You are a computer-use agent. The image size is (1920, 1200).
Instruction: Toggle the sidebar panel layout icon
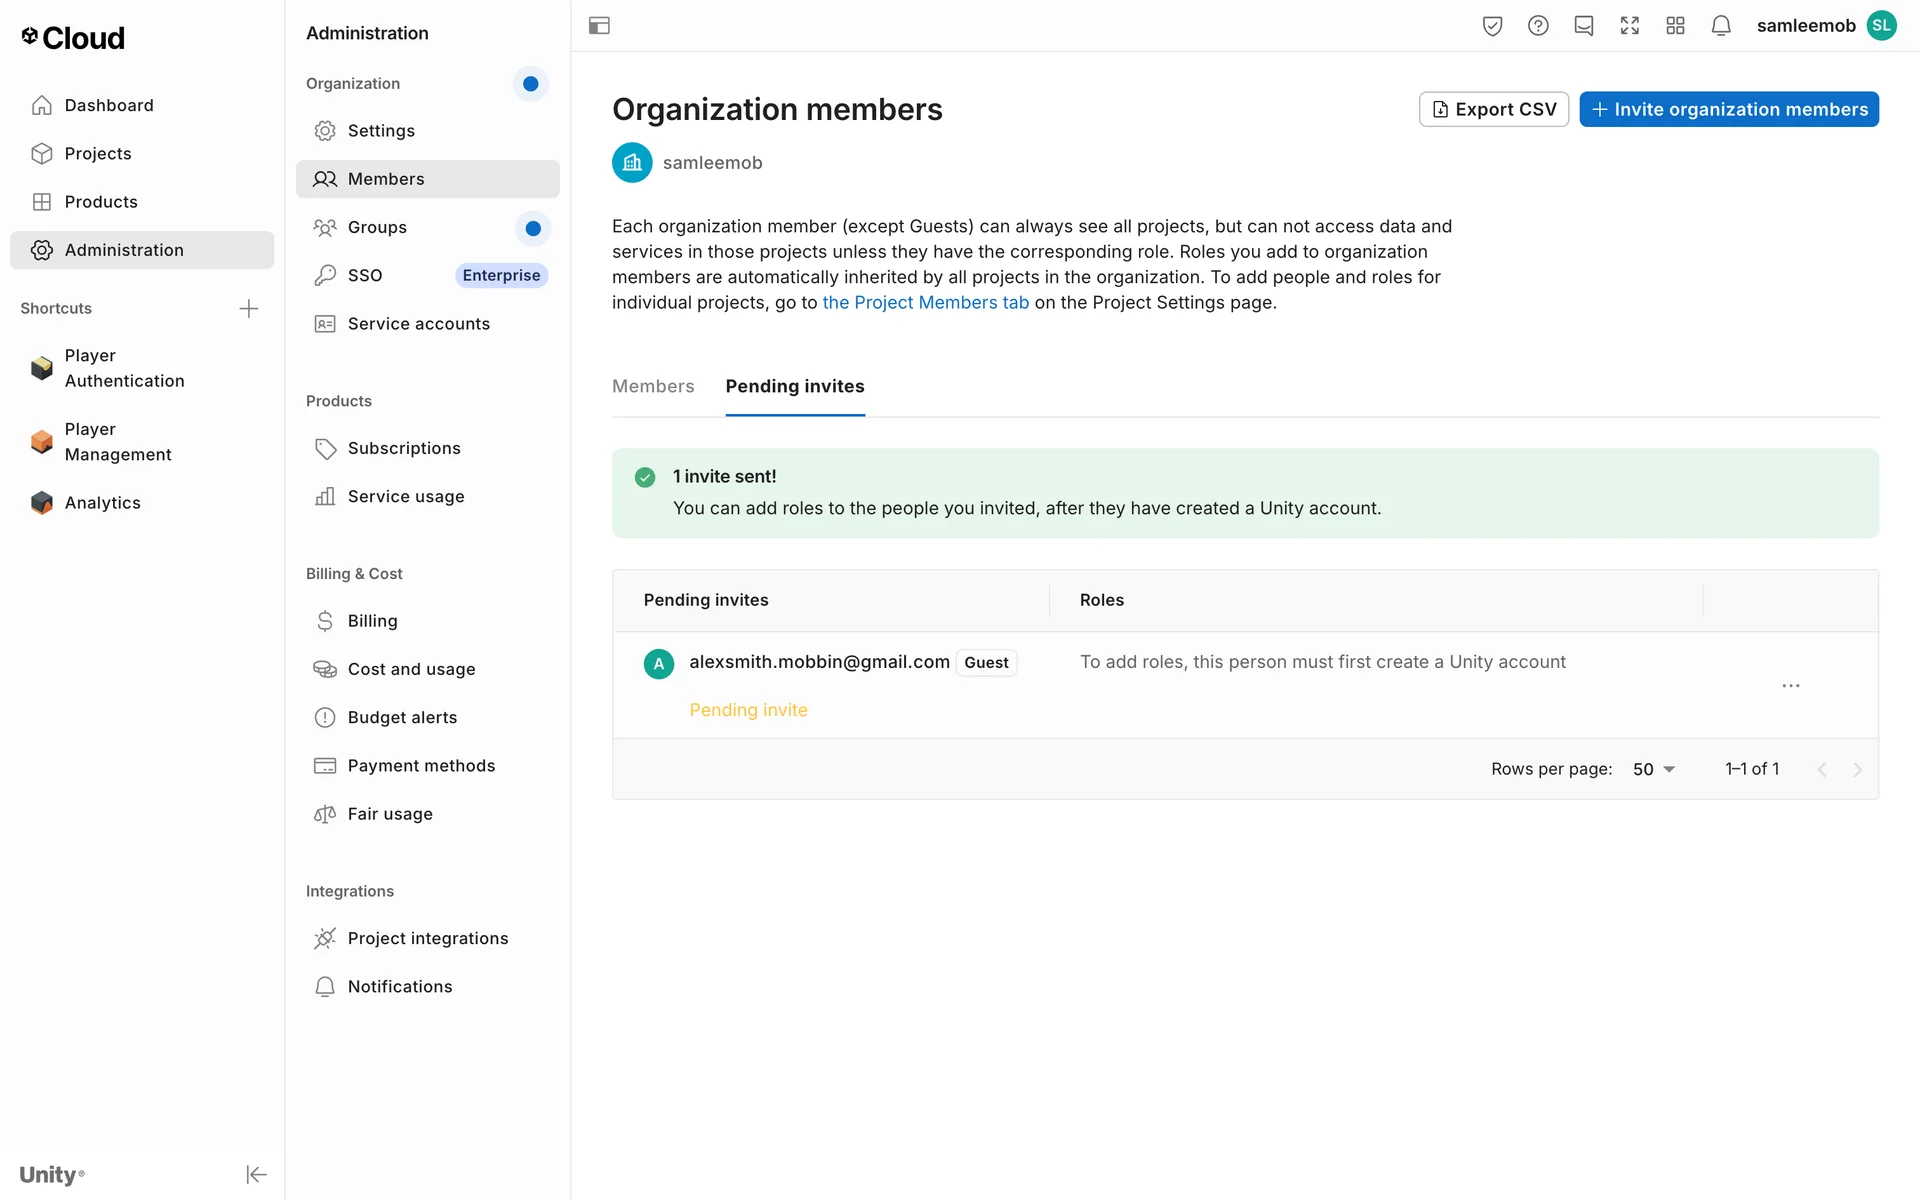[599, 26]
